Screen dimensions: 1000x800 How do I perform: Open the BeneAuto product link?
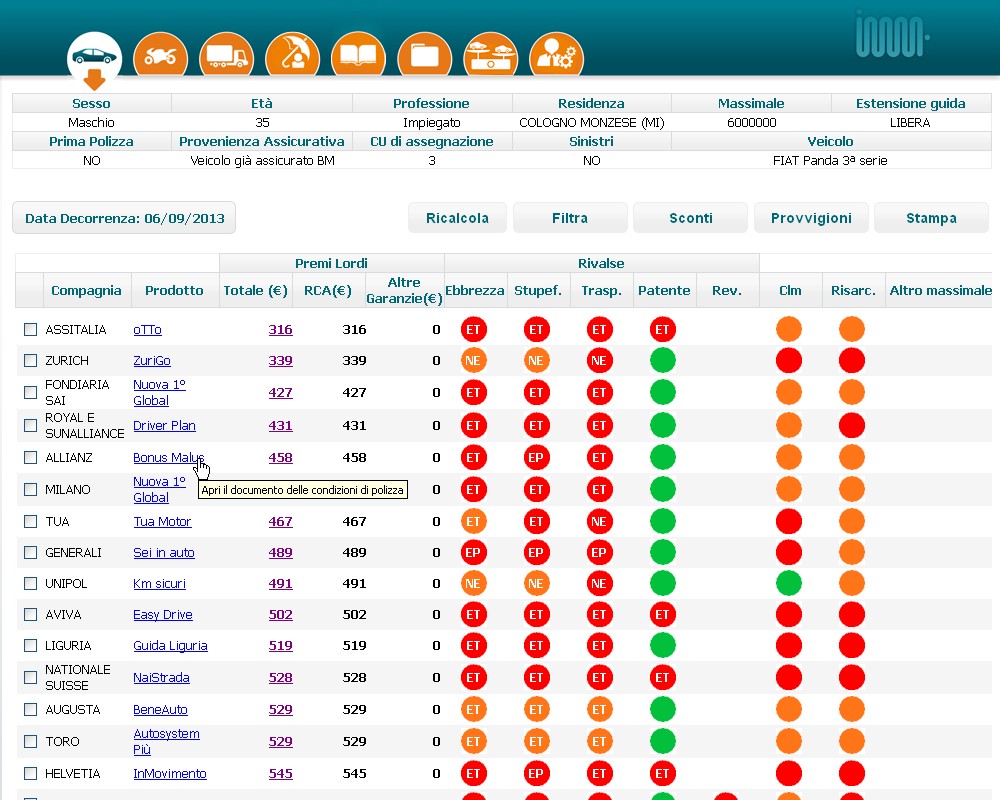160,709
